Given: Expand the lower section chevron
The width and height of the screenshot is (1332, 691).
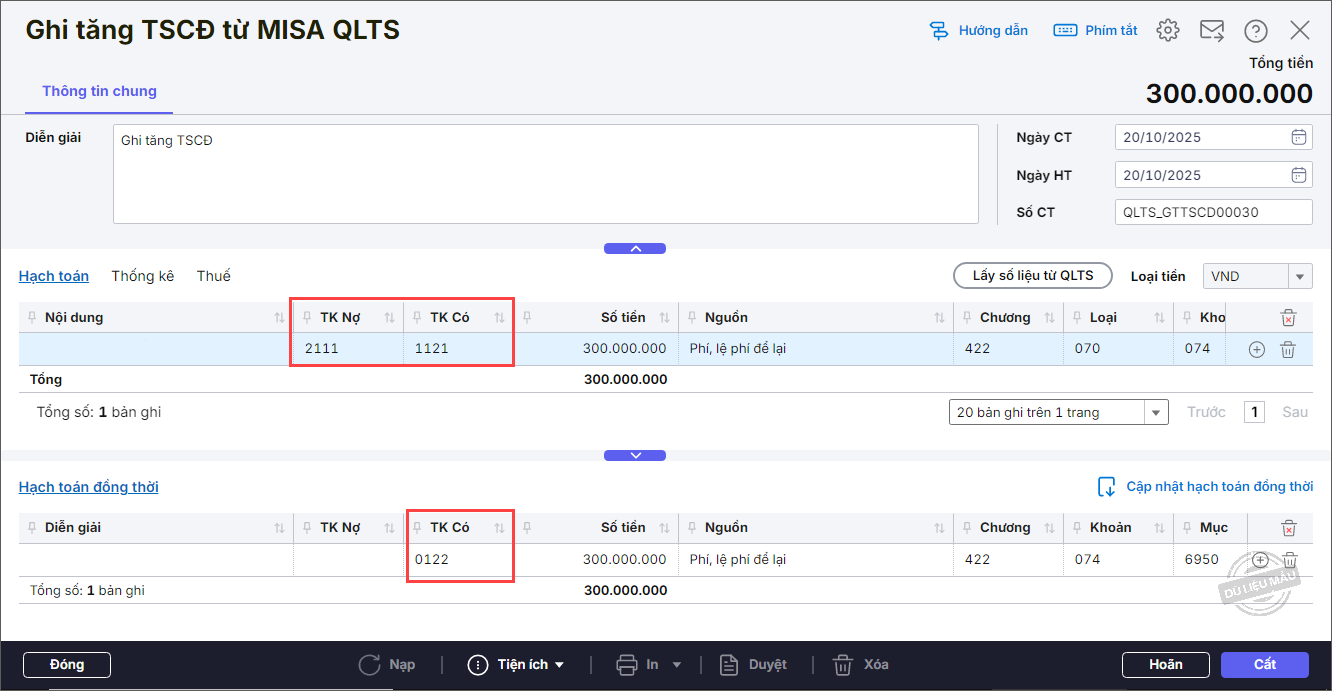Looking at the screenshot, I should point(635,455).
